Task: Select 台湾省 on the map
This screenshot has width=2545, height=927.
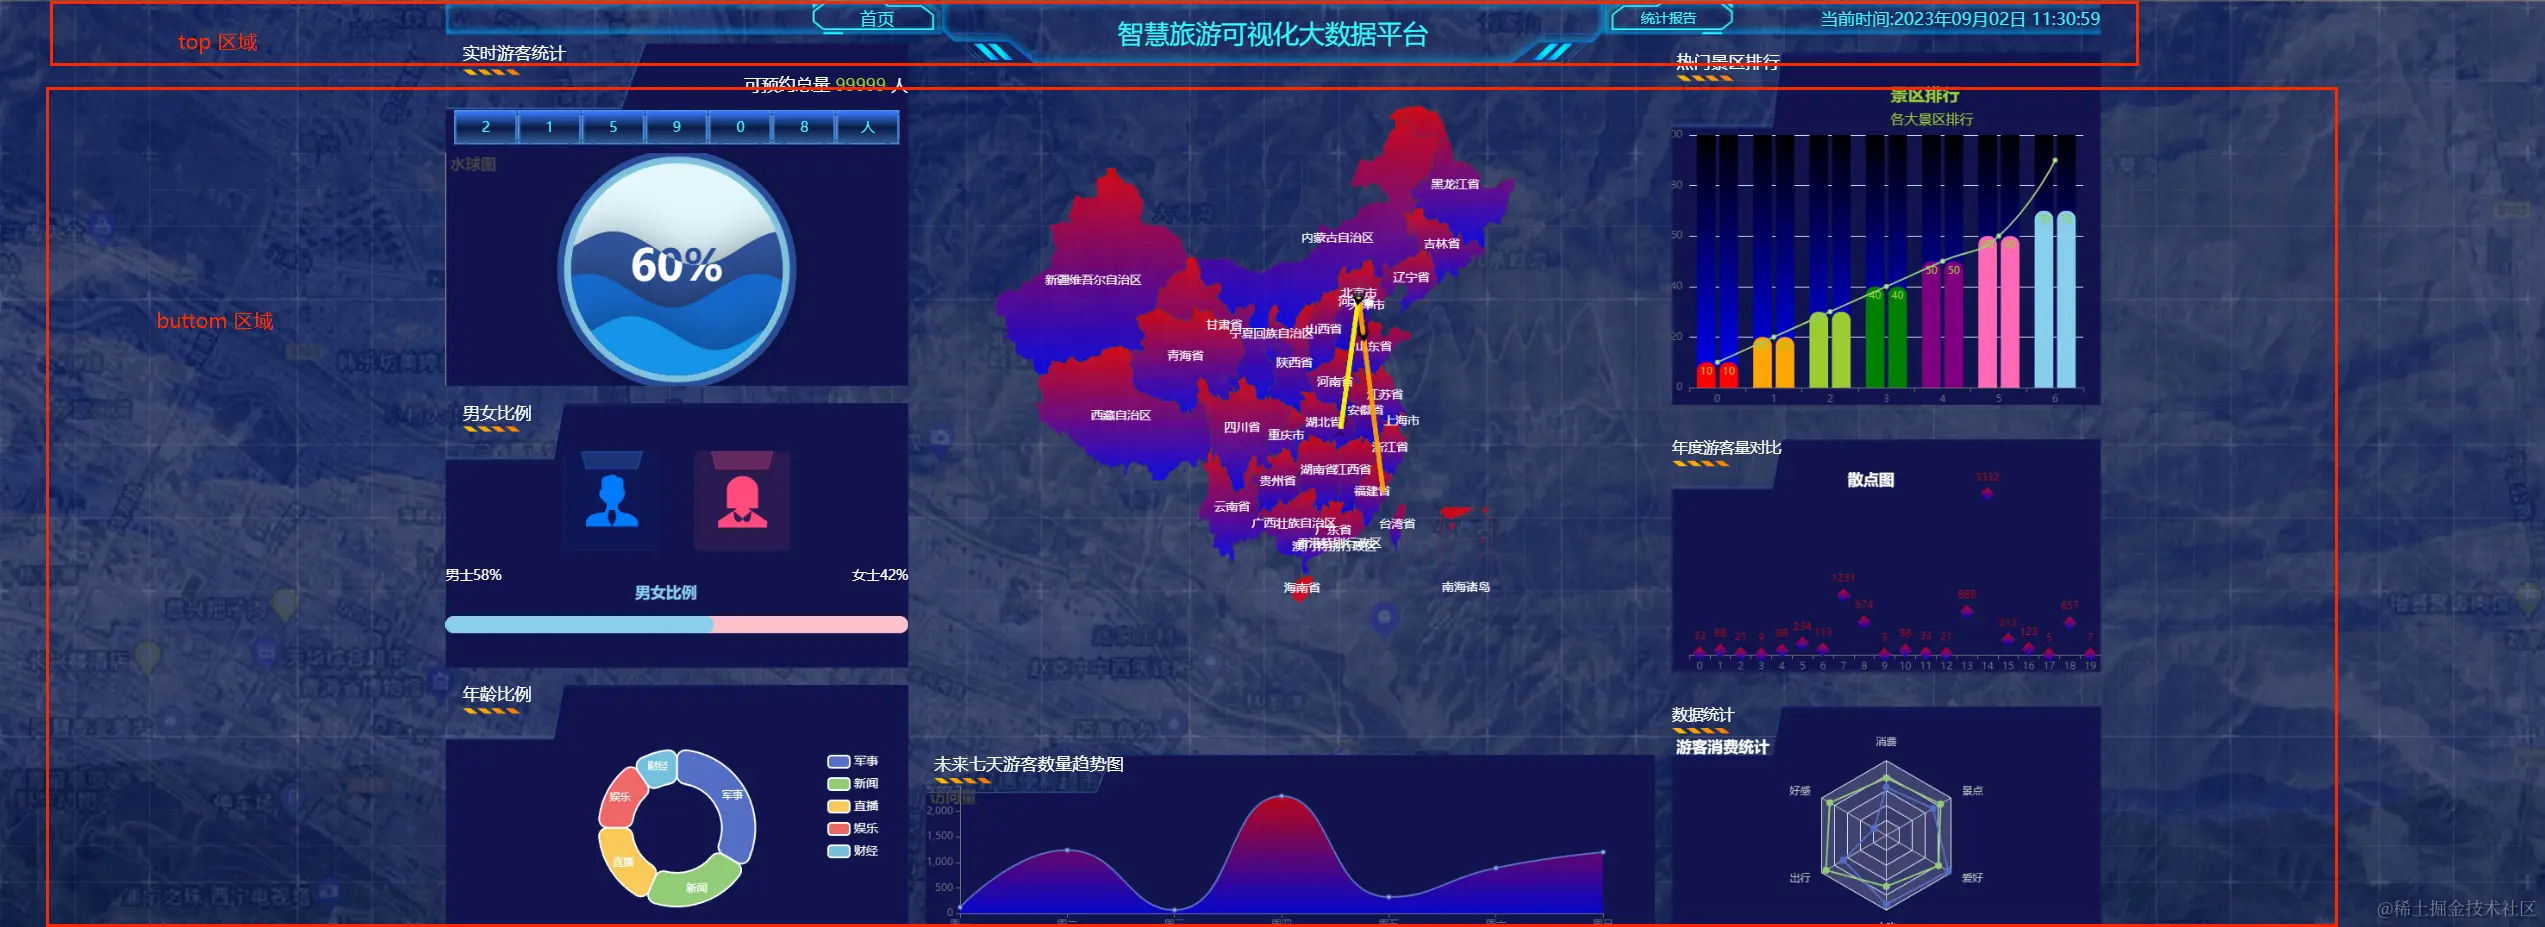Action: (1397, 524)
